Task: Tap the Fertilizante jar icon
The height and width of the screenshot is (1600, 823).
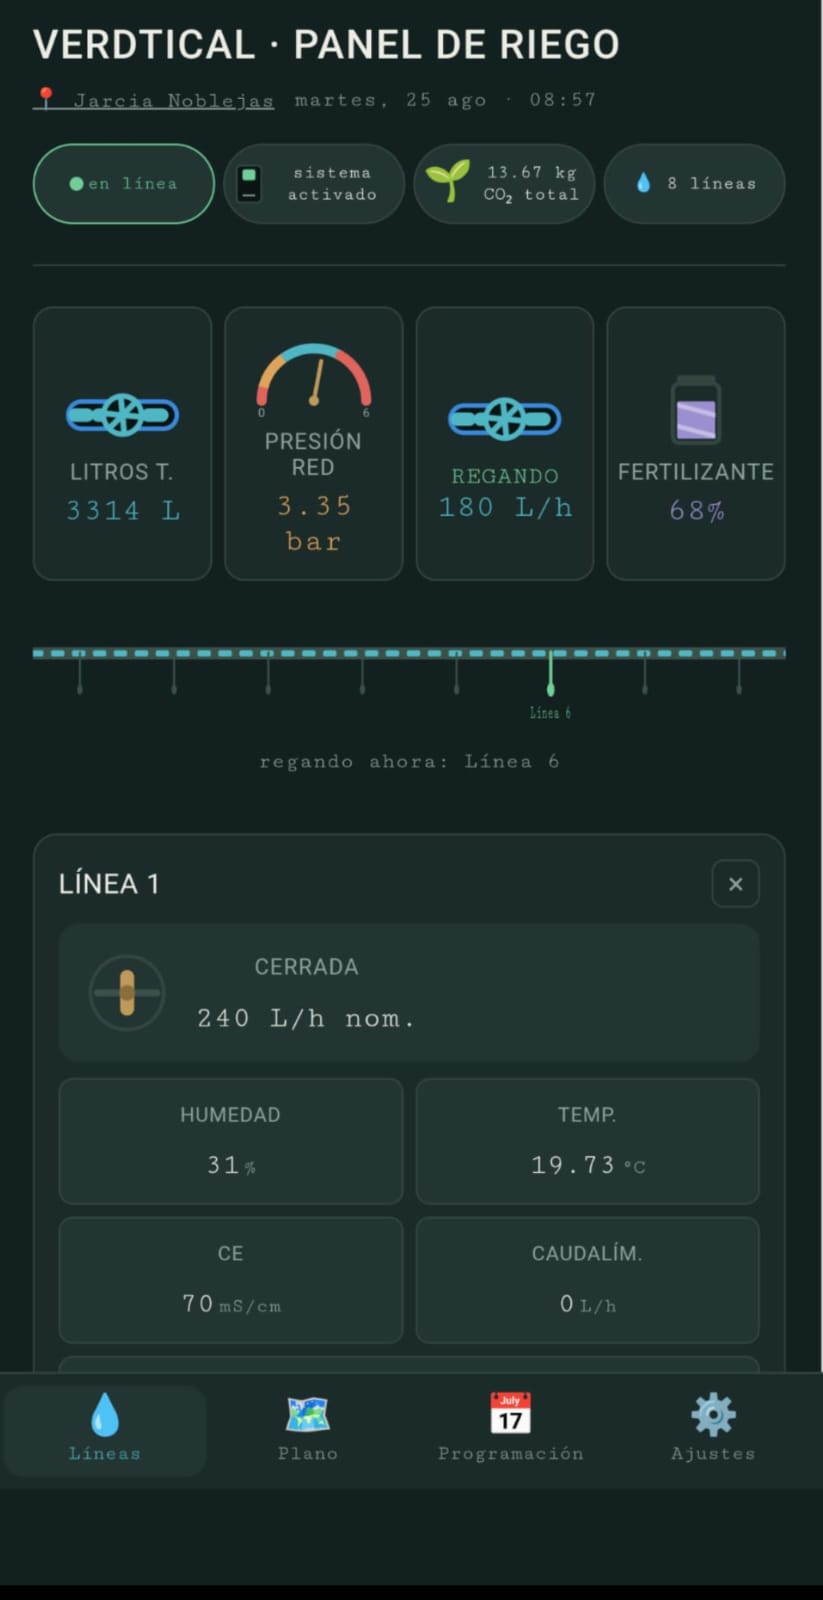Action: click(x=696, y=410)
